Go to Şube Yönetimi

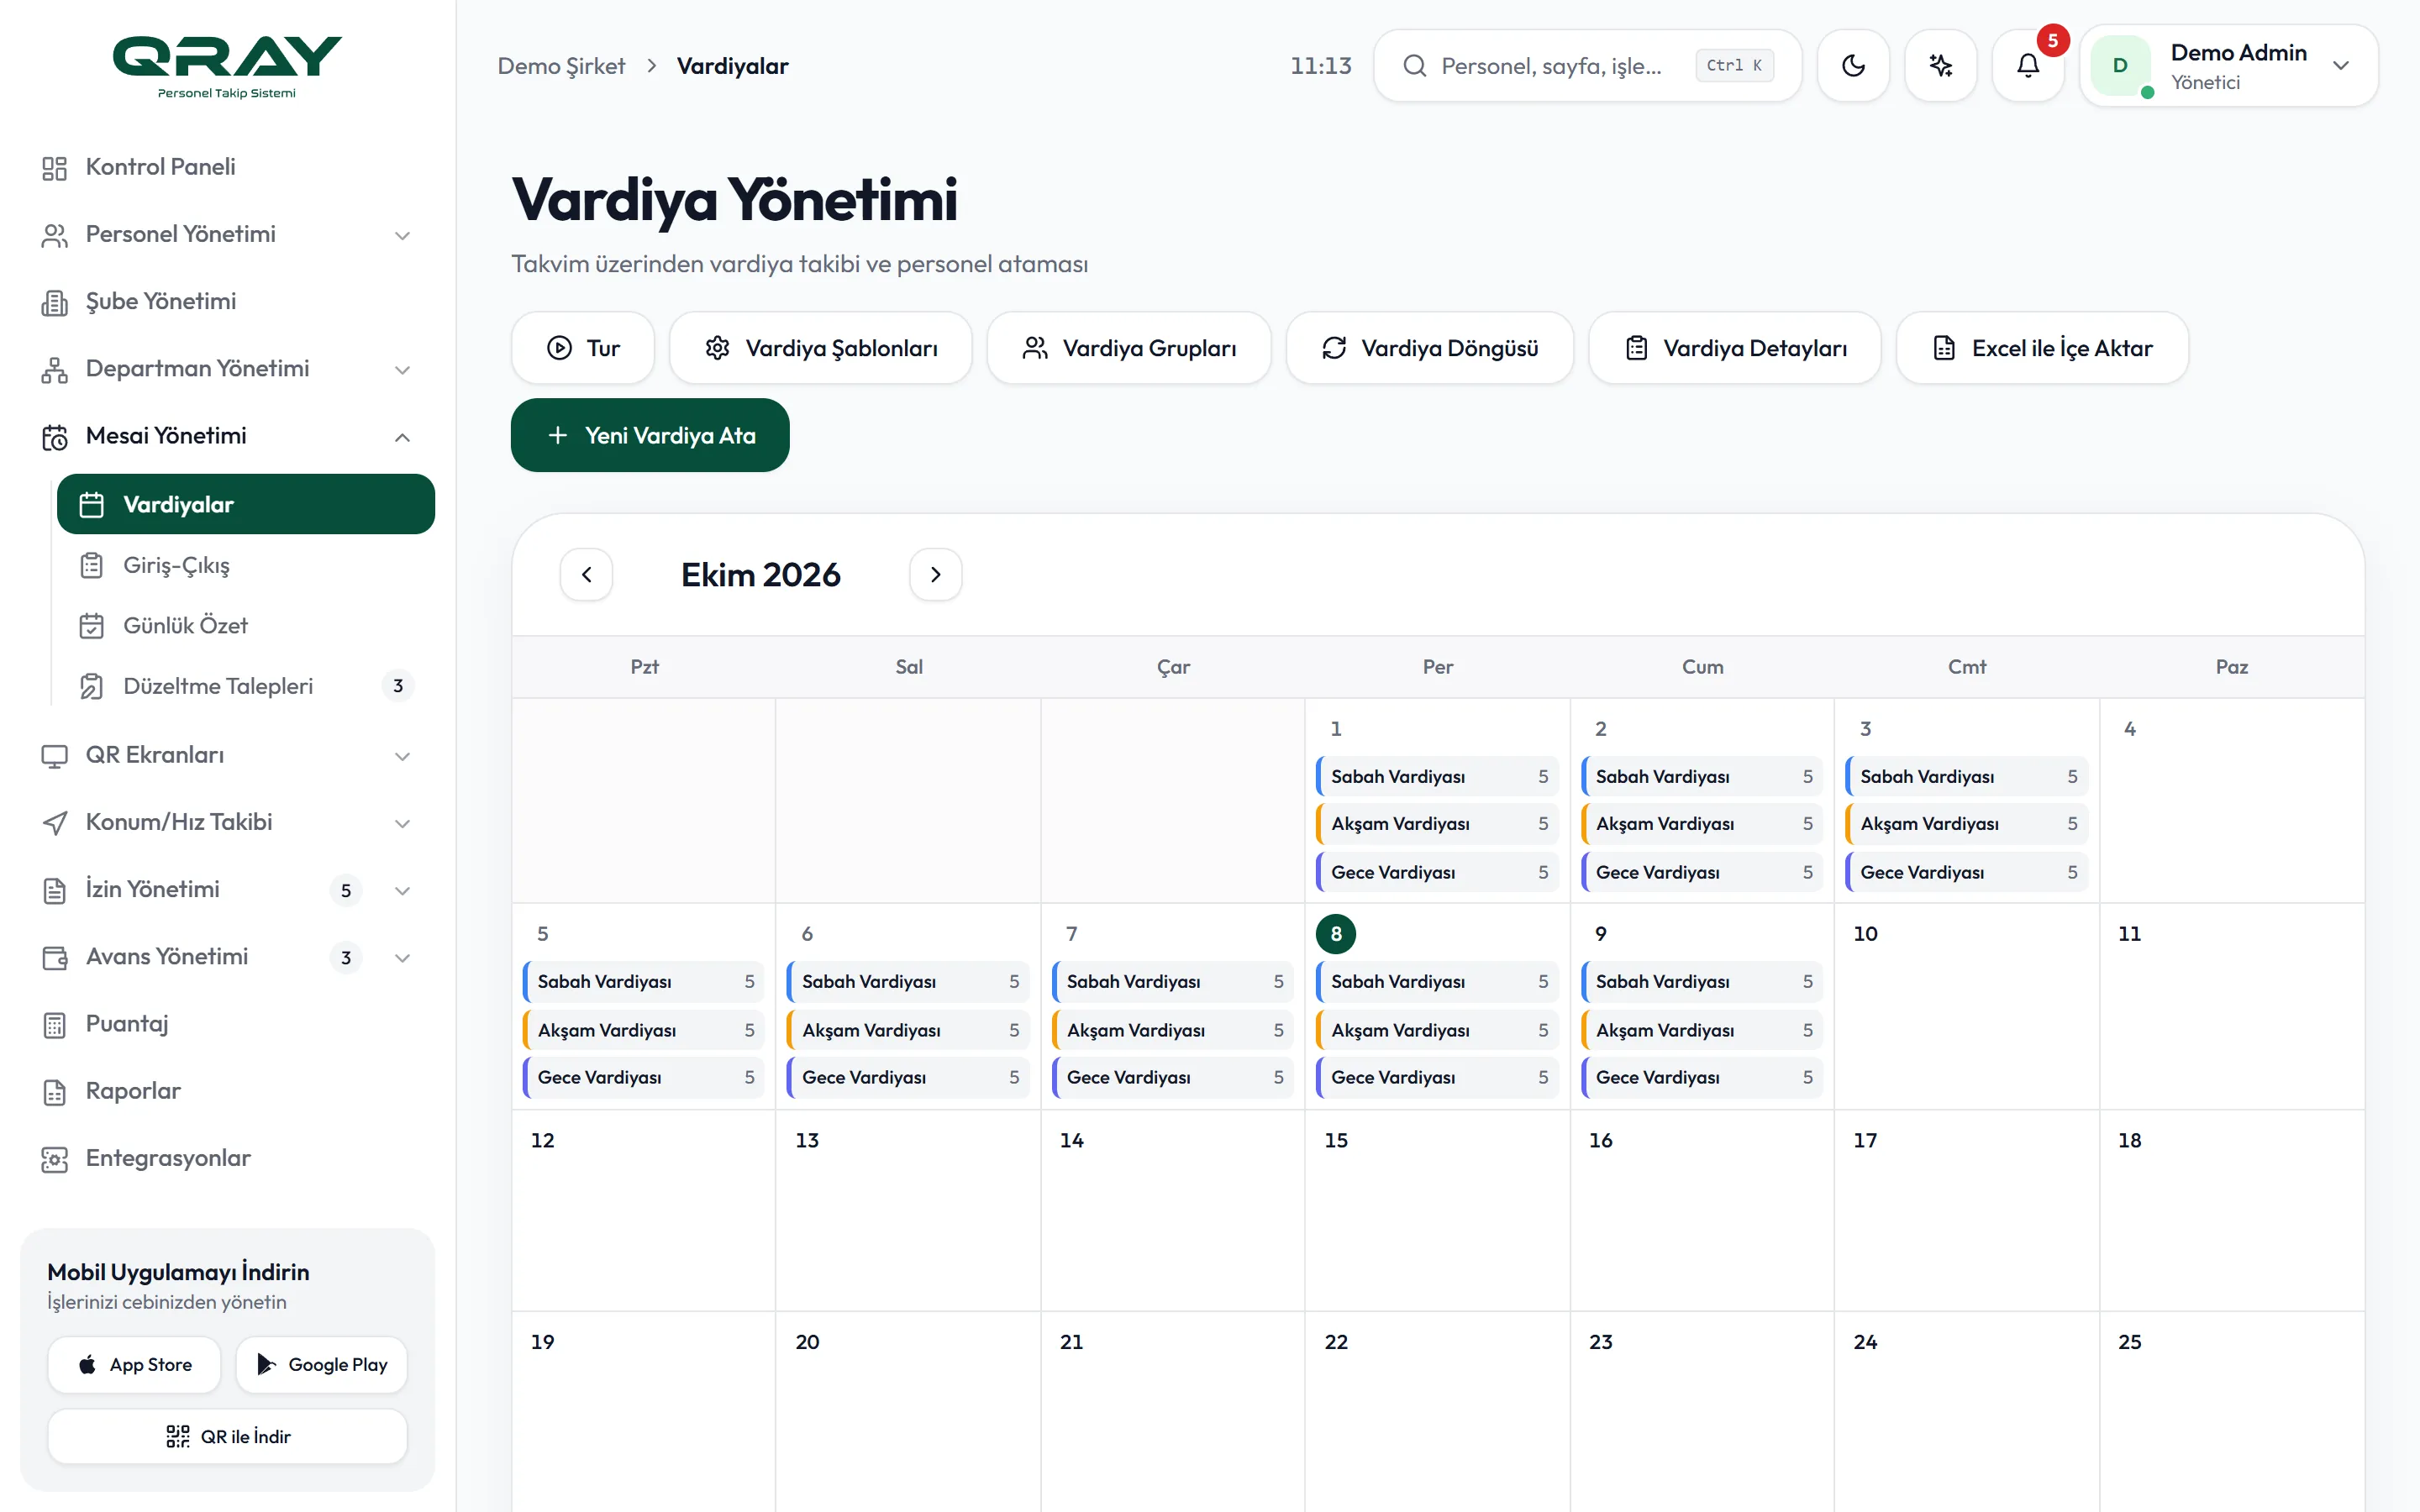[227, 301]
